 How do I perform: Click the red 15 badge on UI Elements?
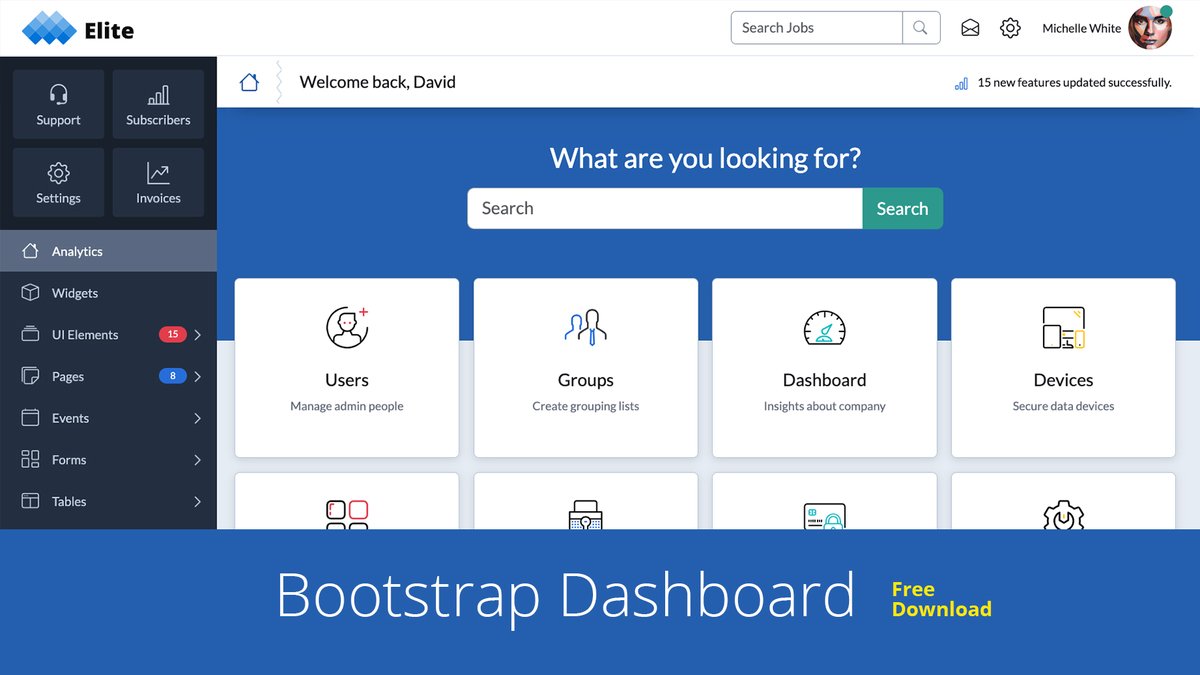point(173,334)
